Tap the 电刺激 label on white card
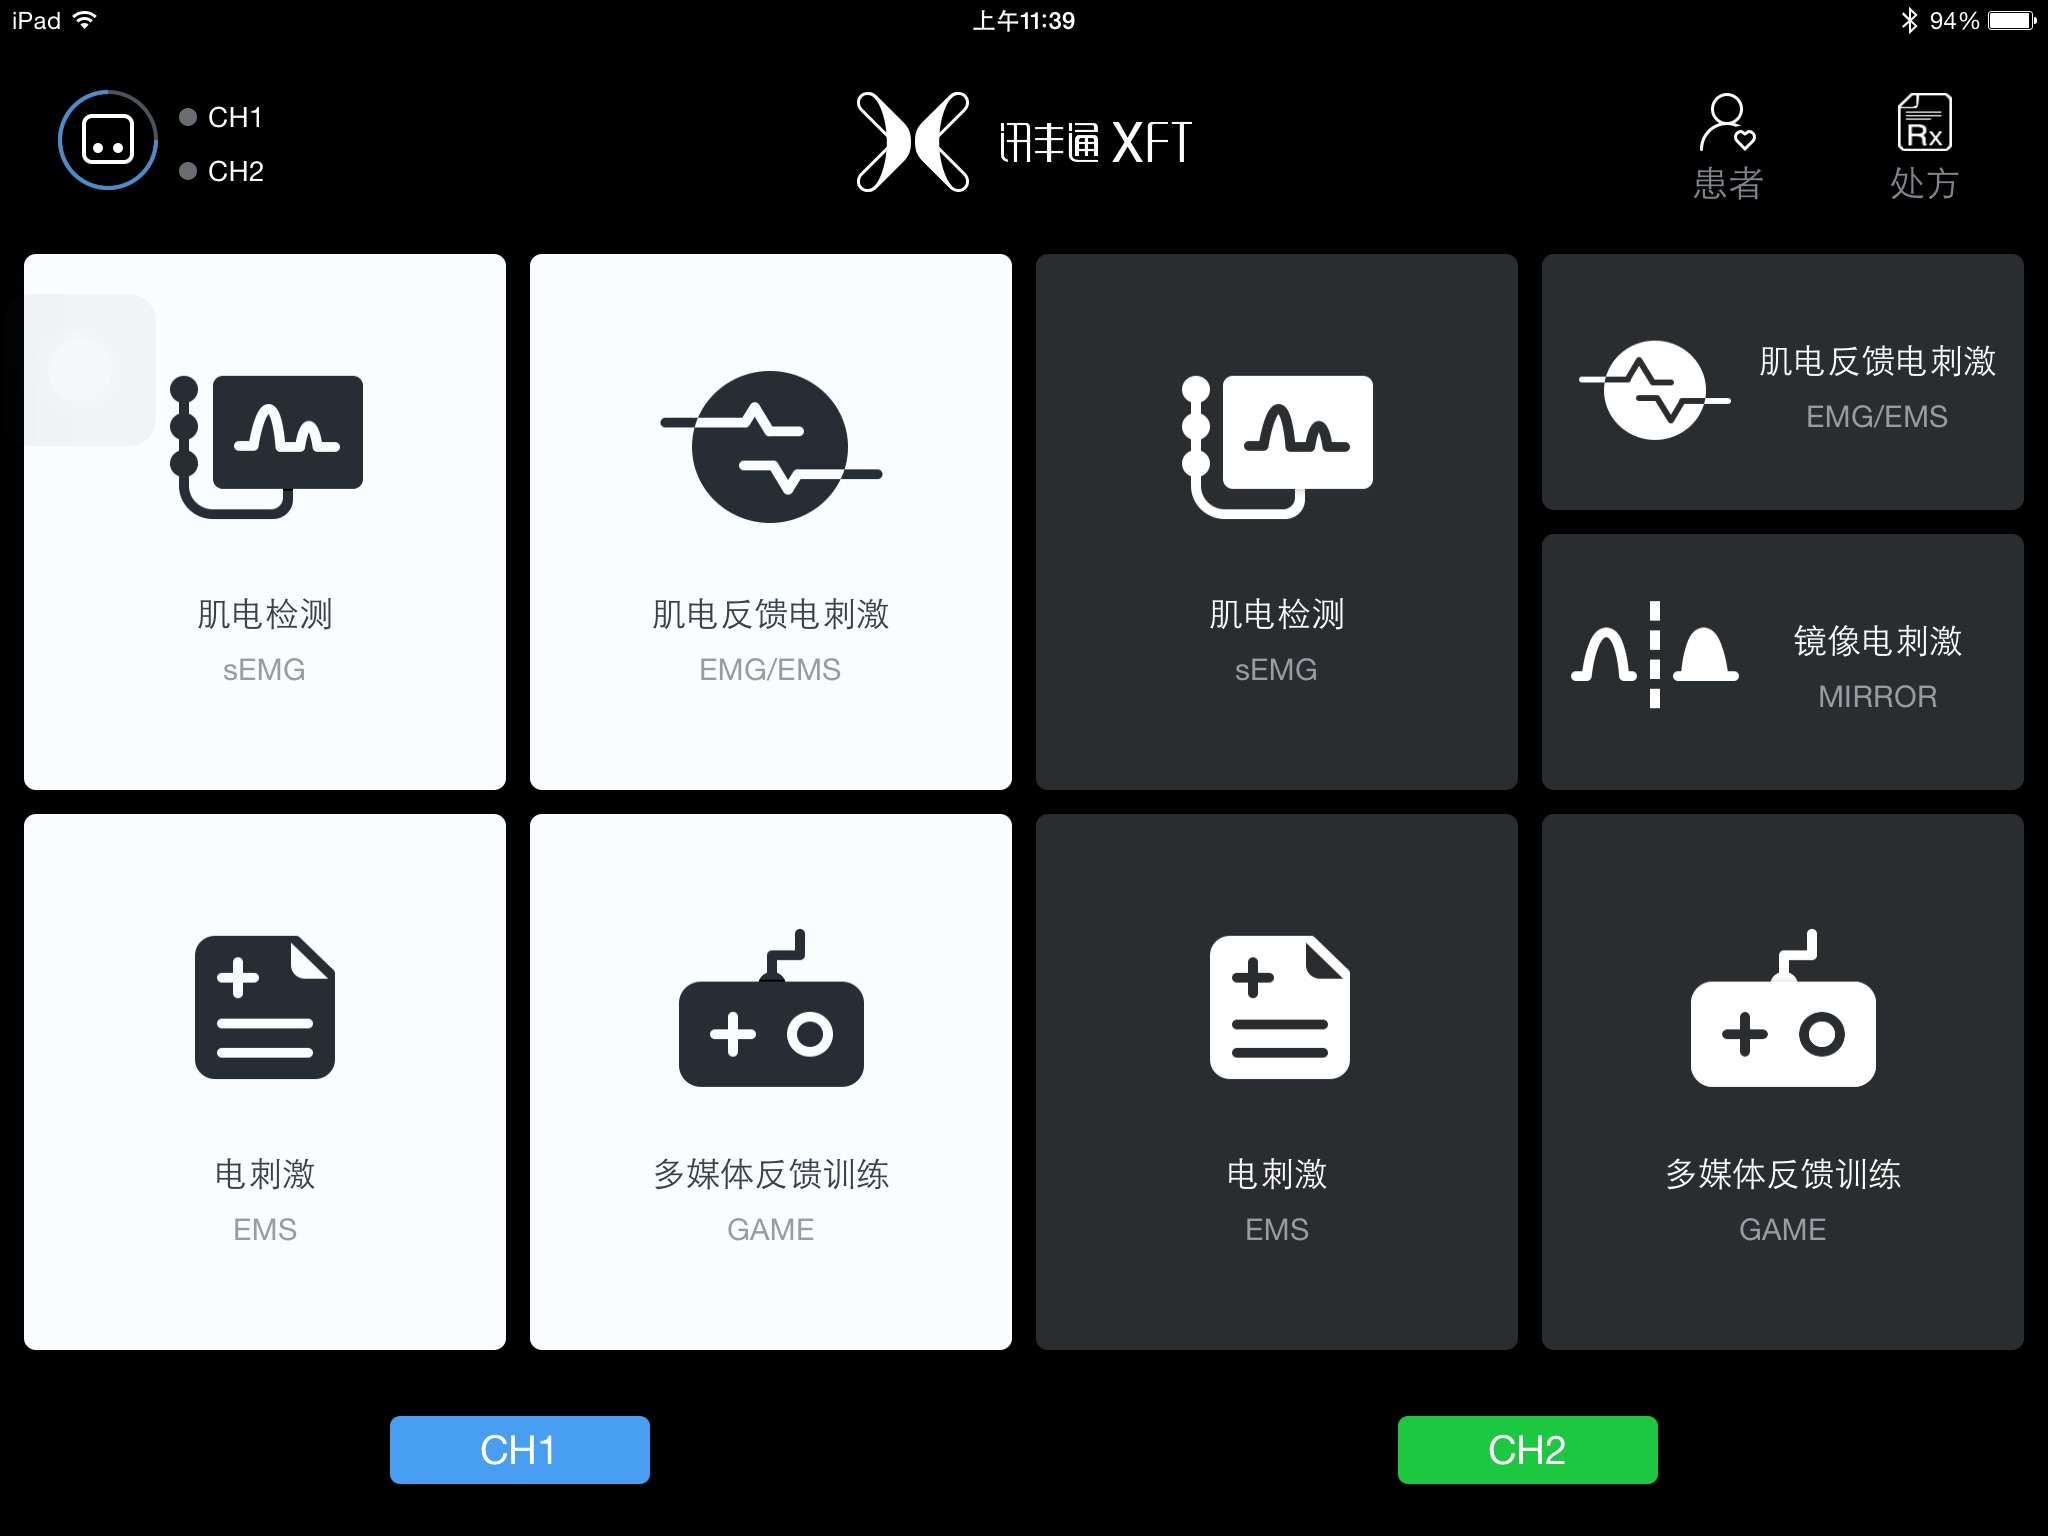This screenshot has height=1536, width=2048. [265, 1174]
